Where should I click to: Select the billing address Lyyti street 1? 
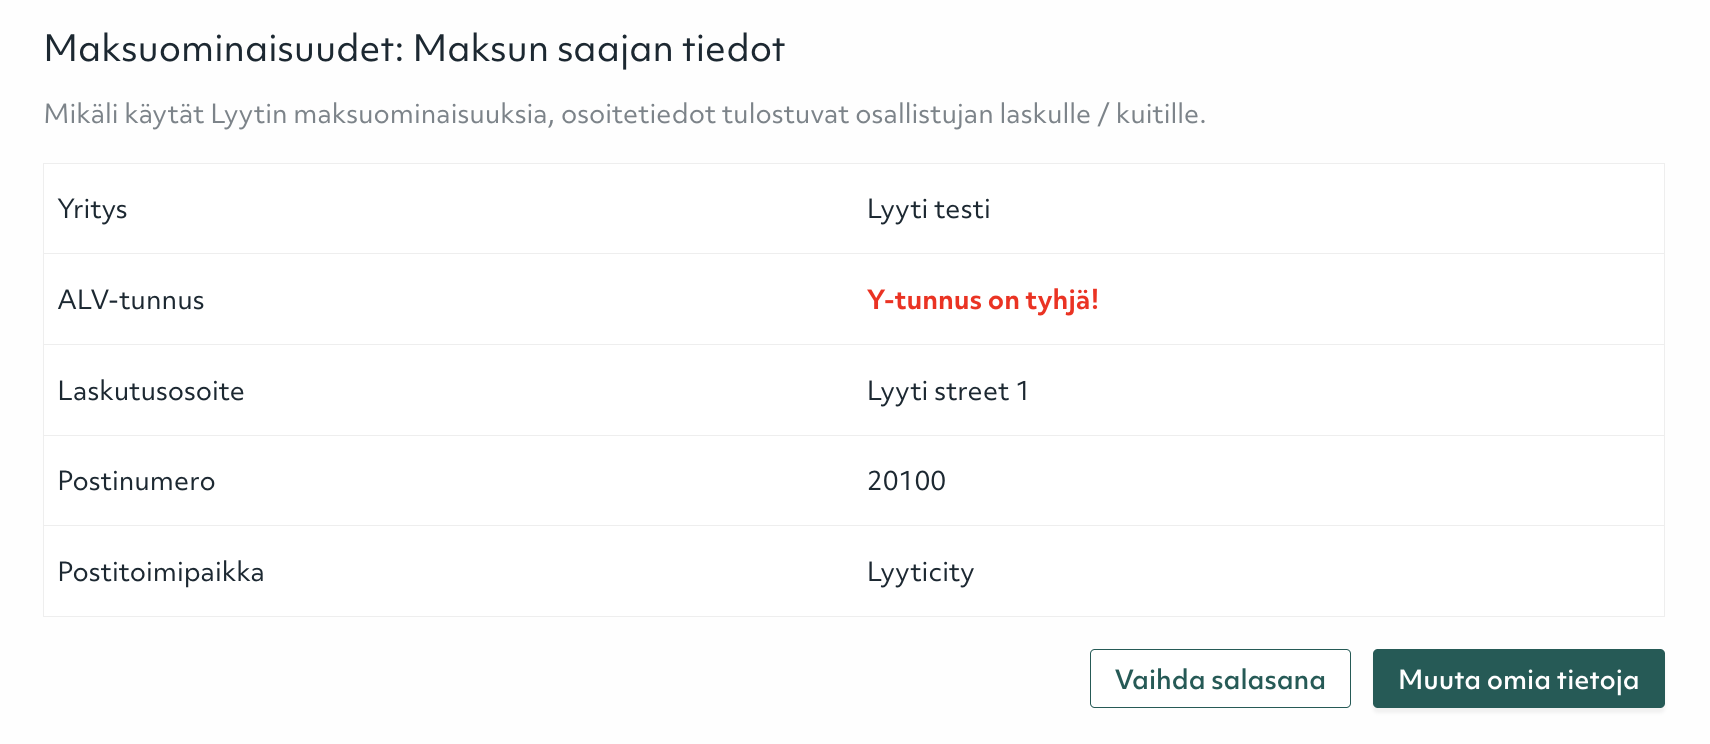tap(948, 390)
